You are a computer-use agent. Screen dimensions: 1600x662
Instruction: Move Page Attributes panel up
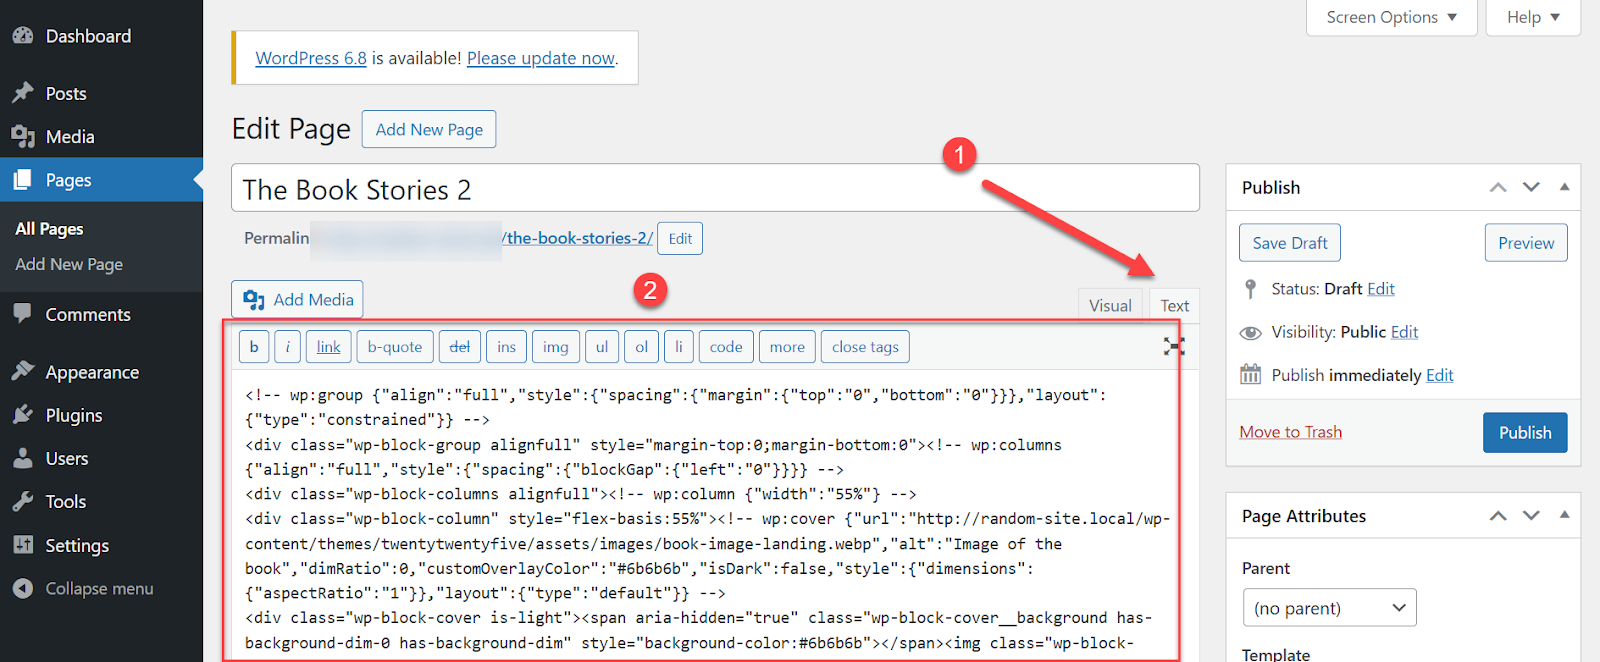pos(1498,516)
